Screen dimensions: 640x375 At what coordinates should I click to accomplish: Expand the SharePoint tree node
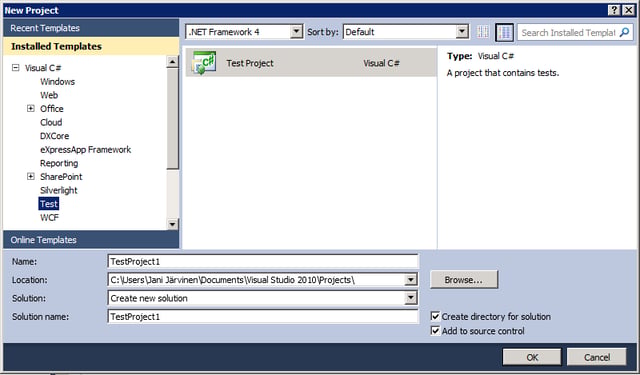click(x=31, y=177)
